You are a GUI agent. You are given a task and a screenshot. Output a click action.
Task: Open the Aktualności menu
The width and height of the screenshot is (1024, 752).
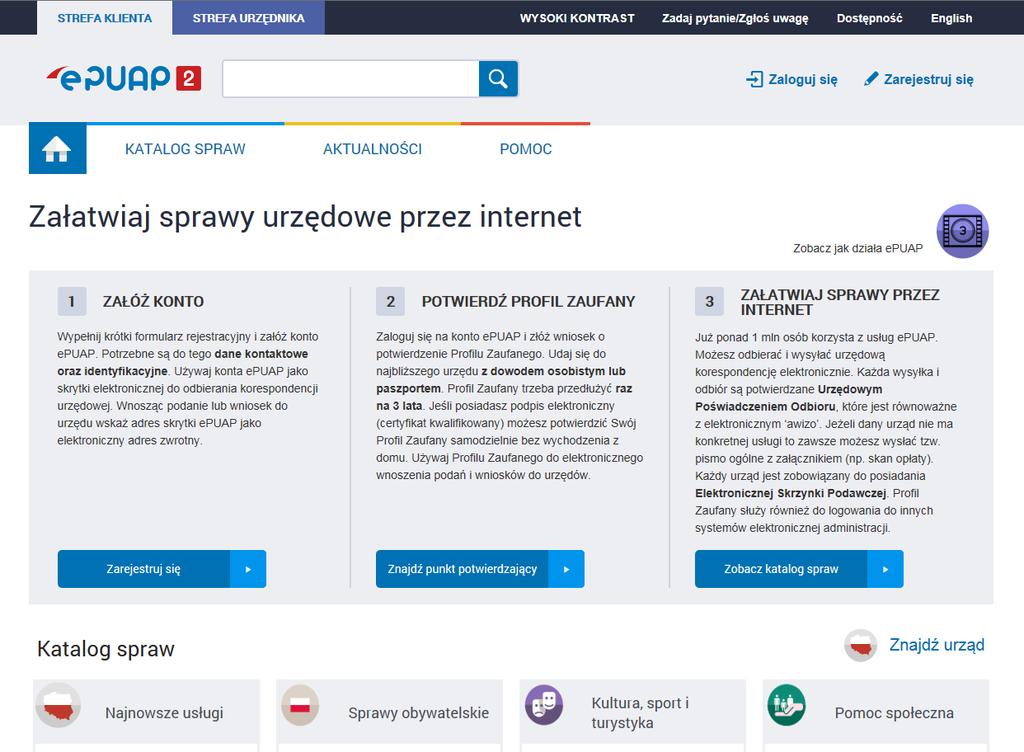pos(372,149)
